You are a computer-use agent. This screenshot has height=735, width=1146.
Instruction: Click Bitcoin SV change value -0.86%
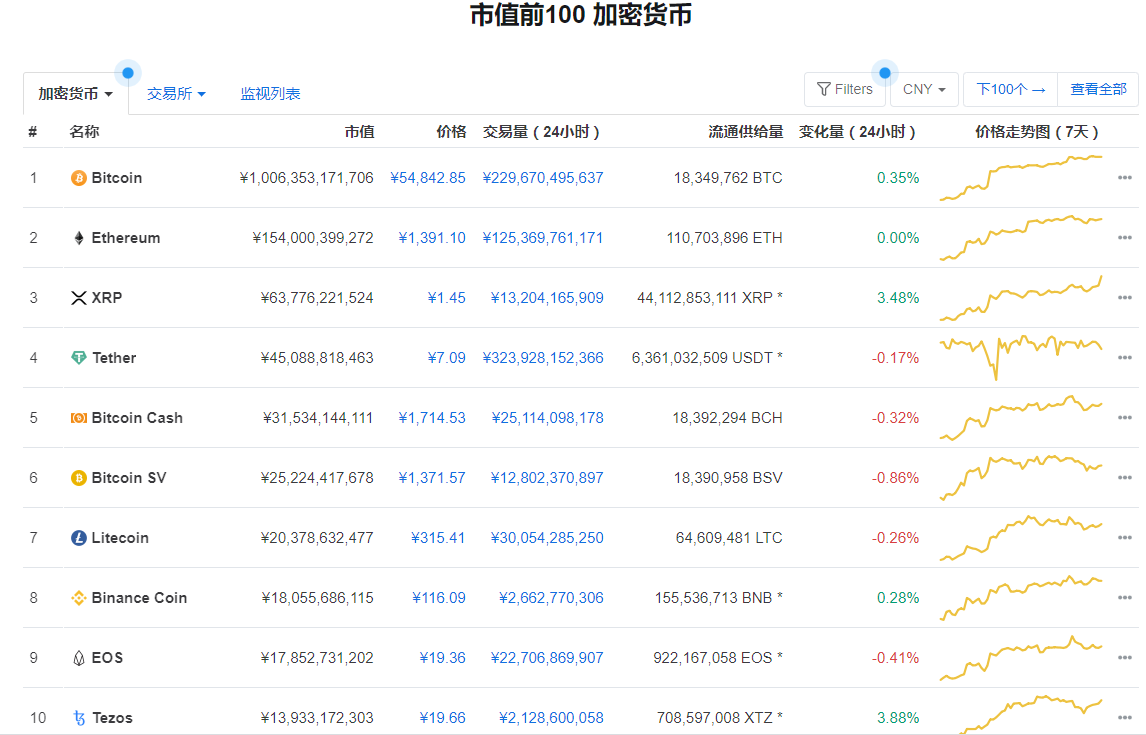tap(895, 478)
